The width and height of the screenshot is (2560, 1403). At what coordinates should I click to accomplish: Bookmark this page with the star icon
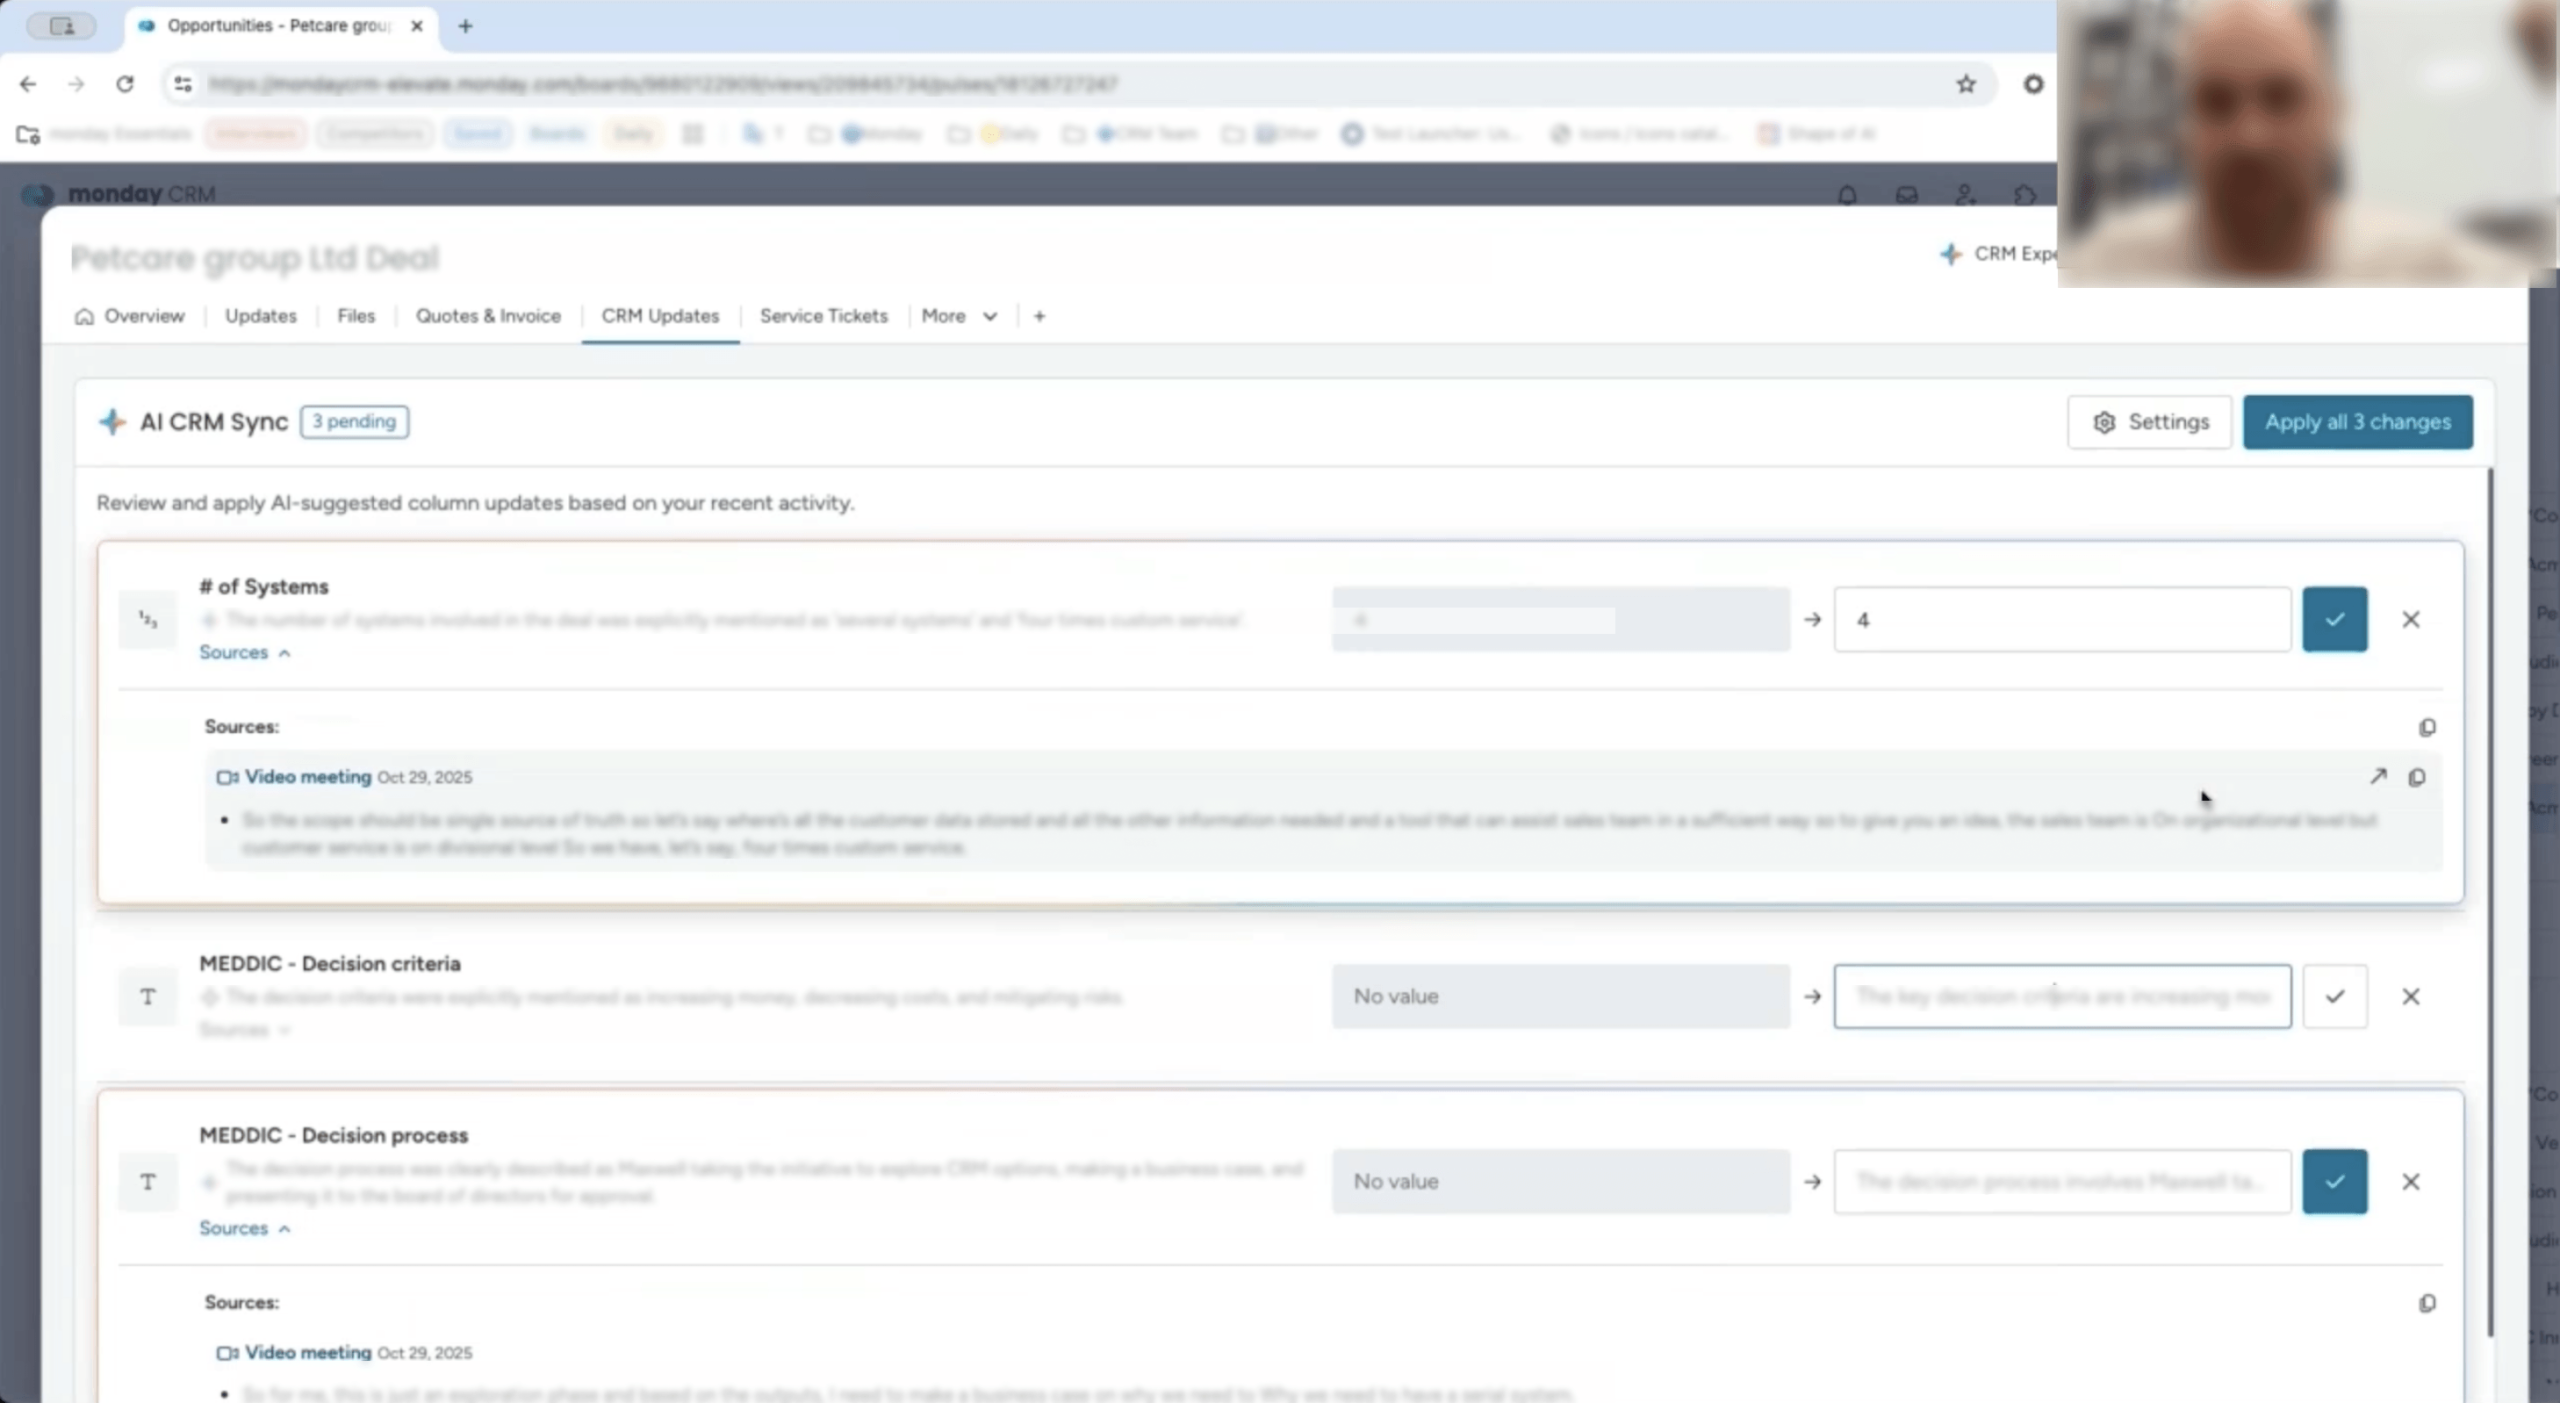[1966, 84]
